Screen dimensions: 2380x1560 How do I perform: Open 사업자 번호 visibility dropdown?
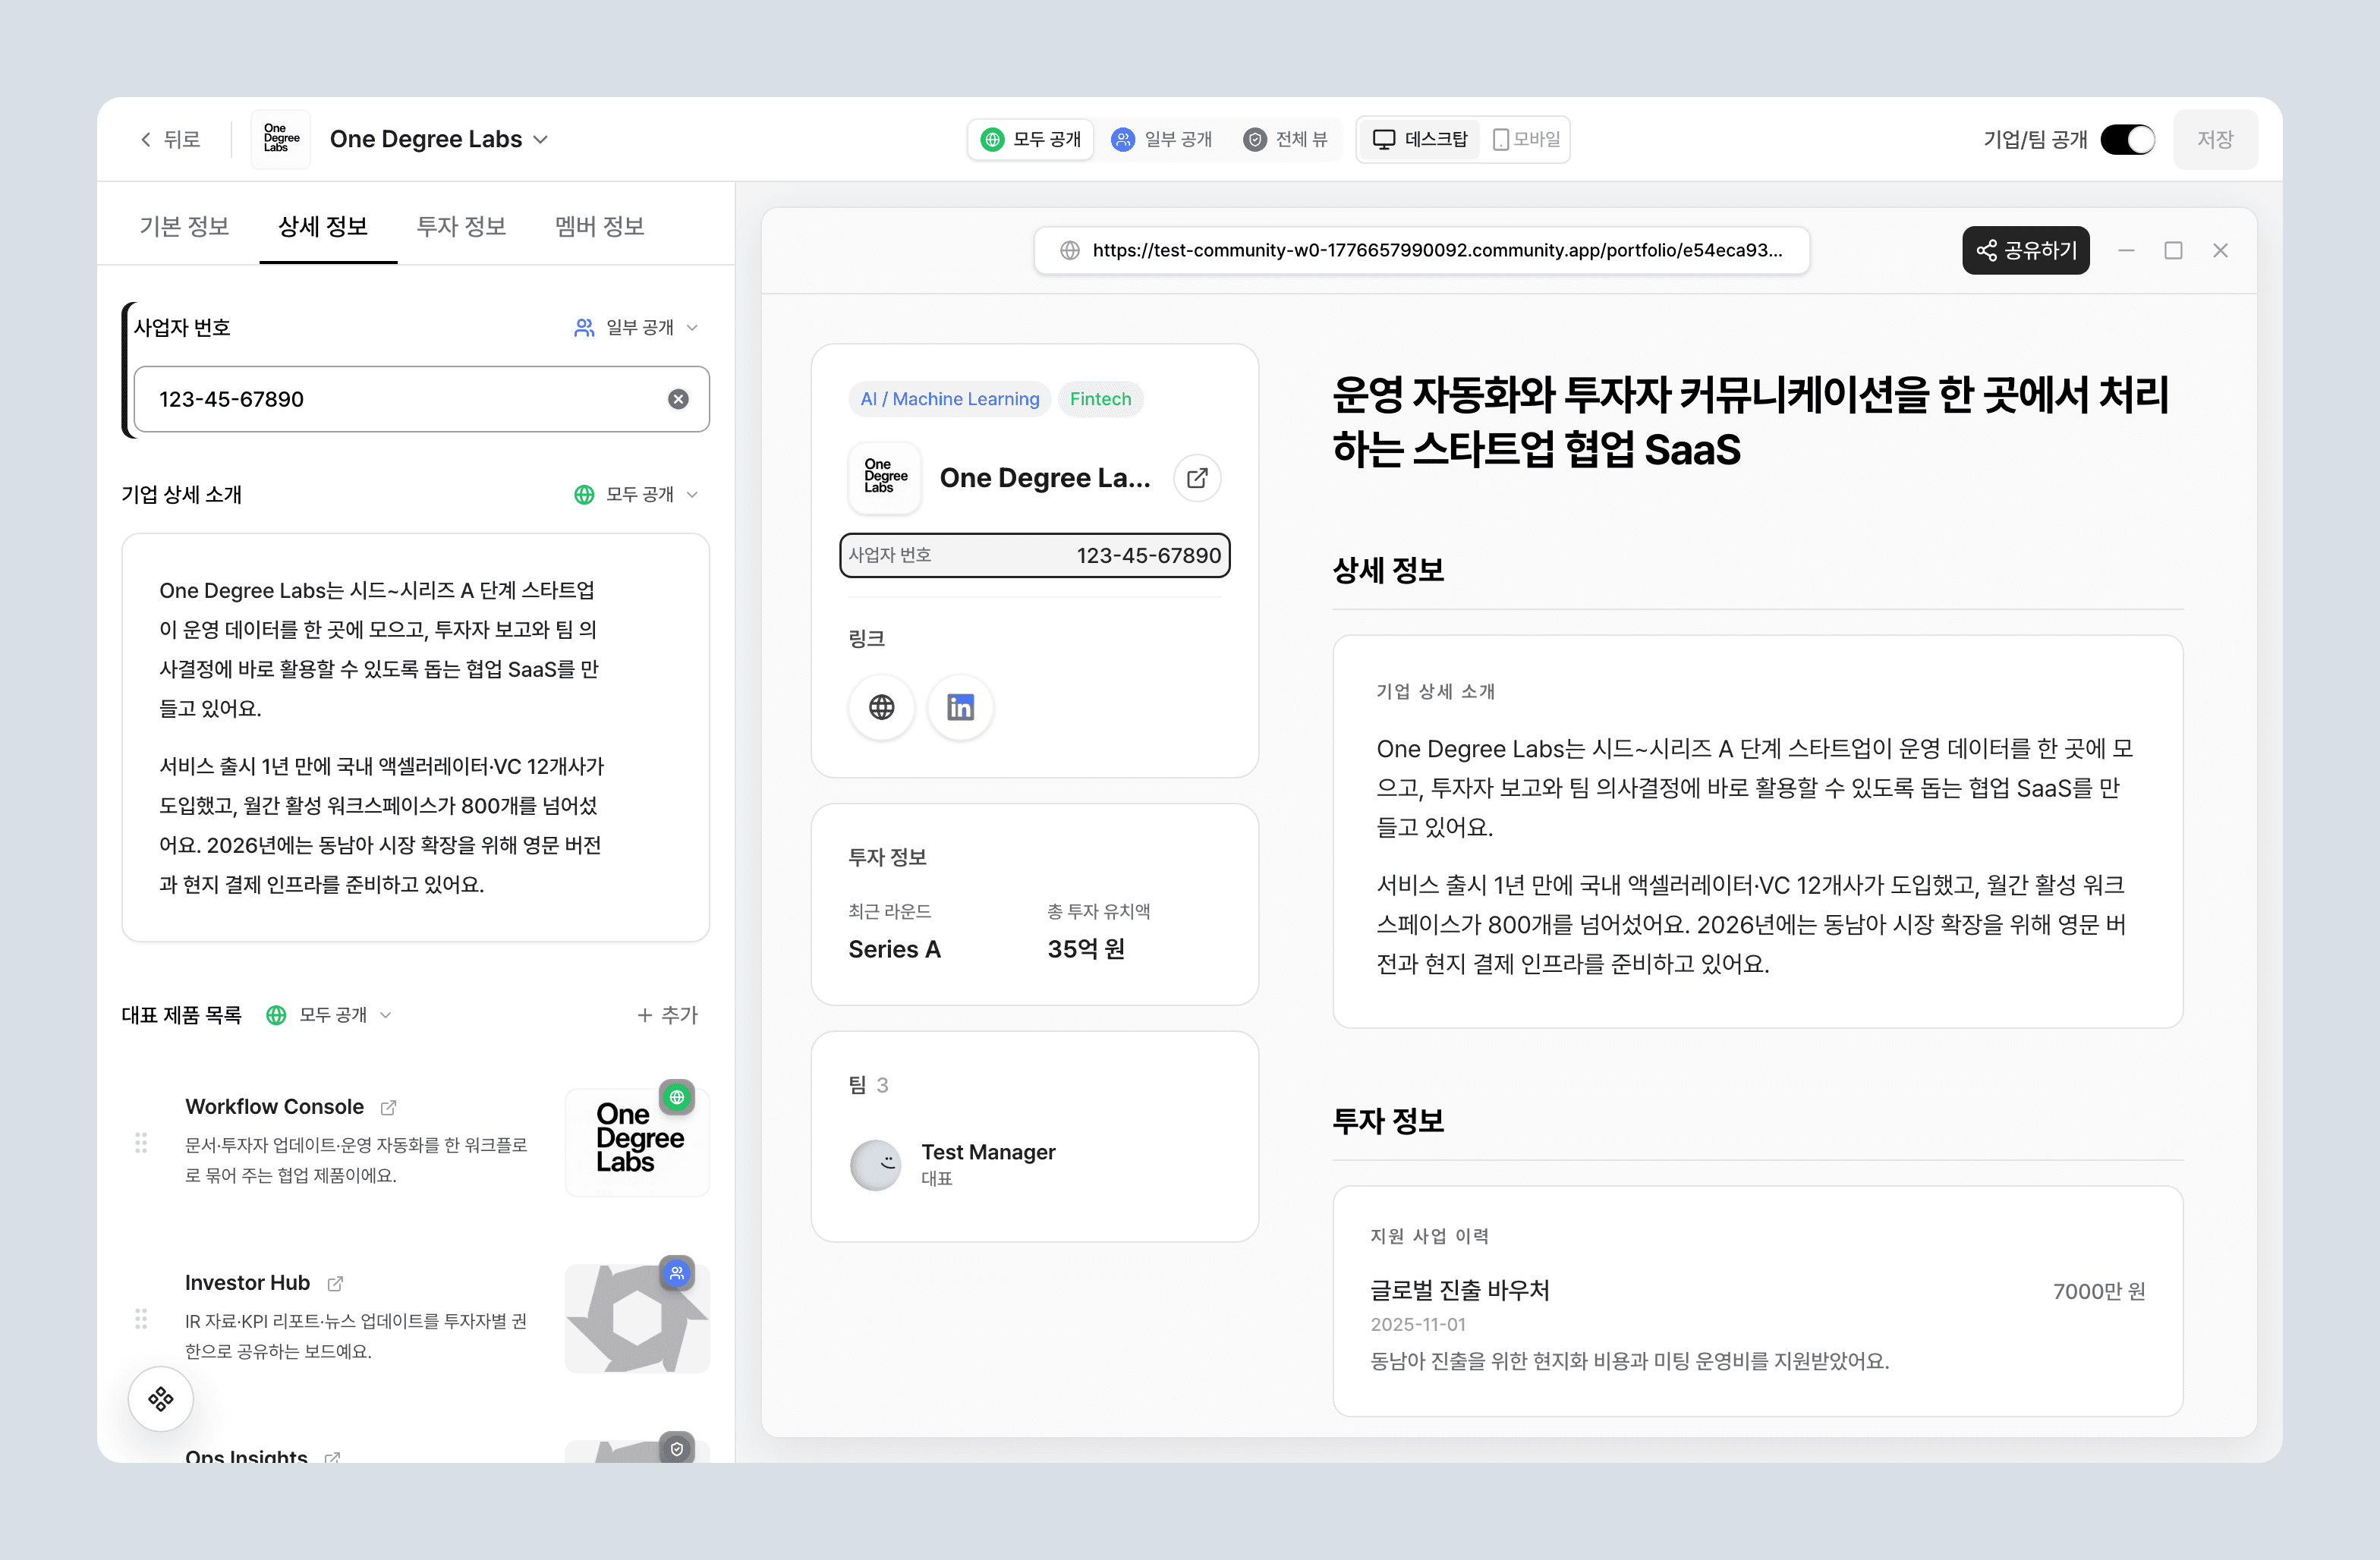tap(636, 327)
